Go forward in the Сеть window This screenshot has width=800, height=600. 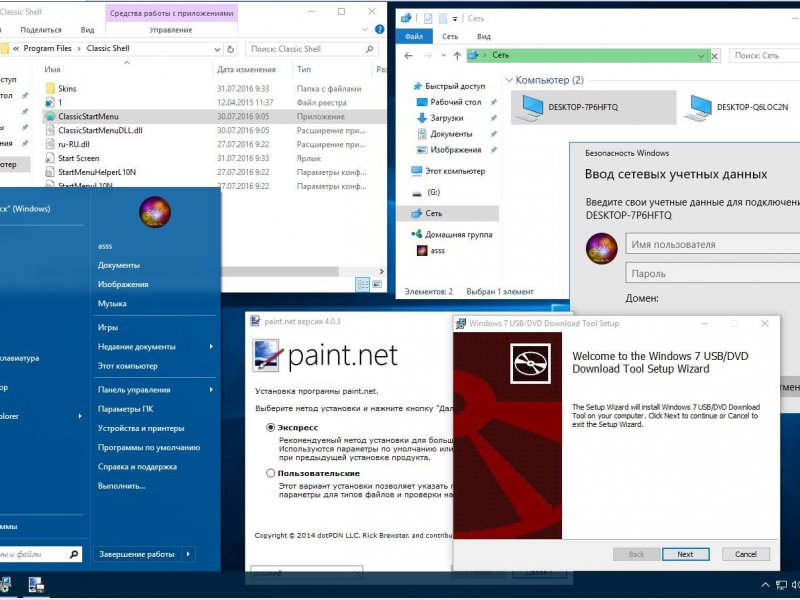point(428,56)
